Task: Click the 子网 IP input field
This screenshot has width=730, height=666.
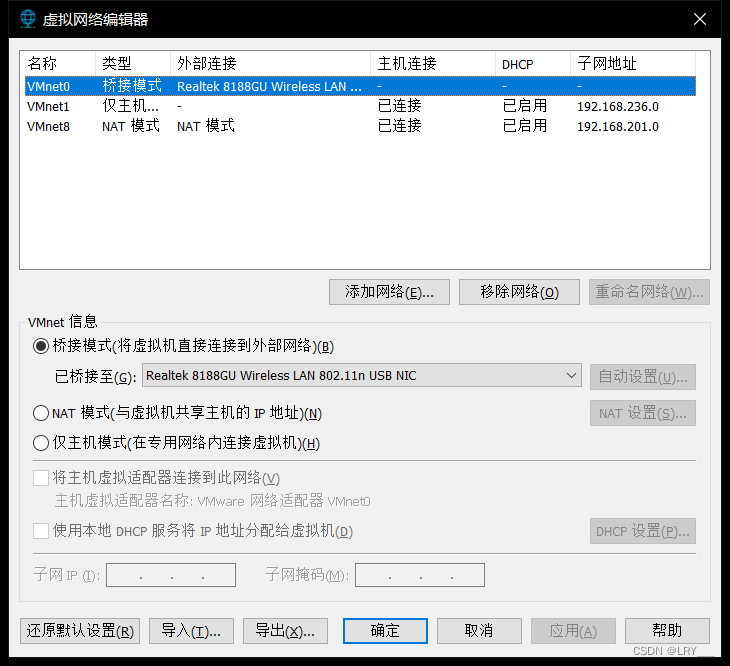Action: pos(171,575)
